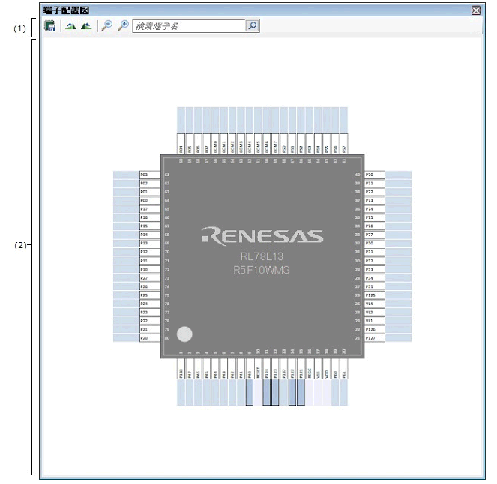Screen dimensions: 497x484
Task: Select pin 21 label on chip's right side
Action: tap(375, 338)
